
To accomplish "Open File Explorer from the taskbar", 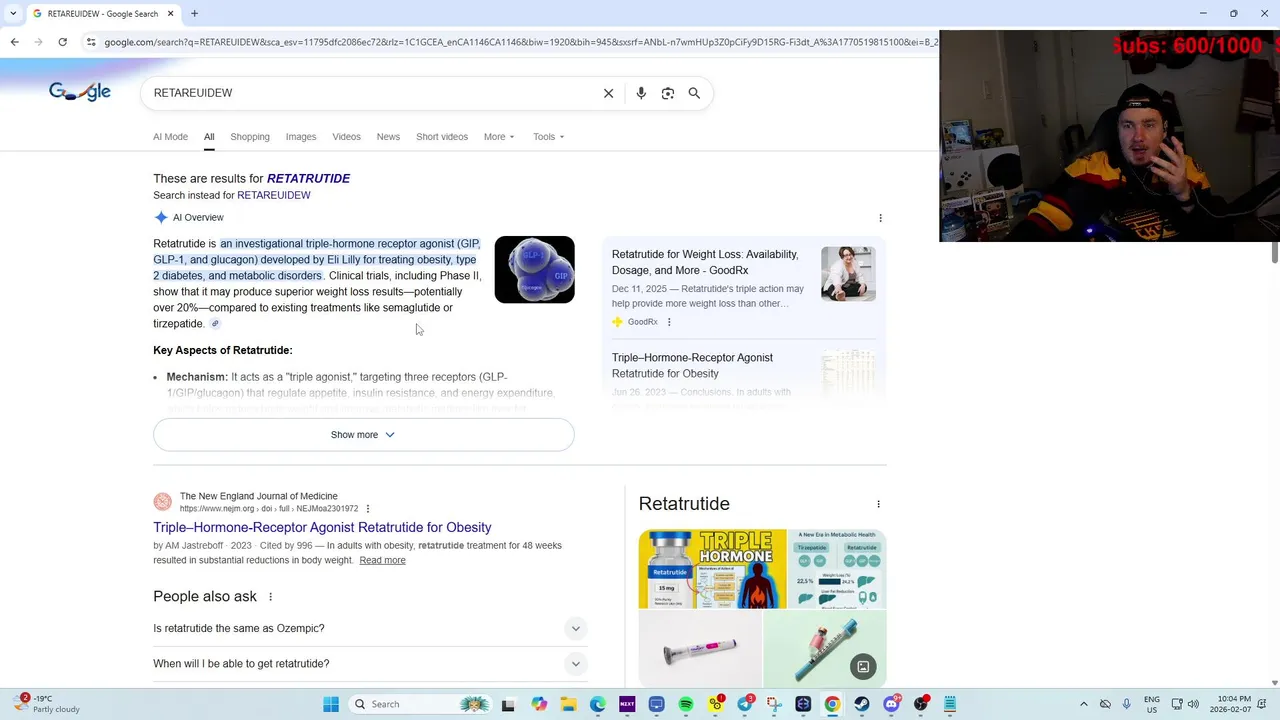I will click(568, 704).
